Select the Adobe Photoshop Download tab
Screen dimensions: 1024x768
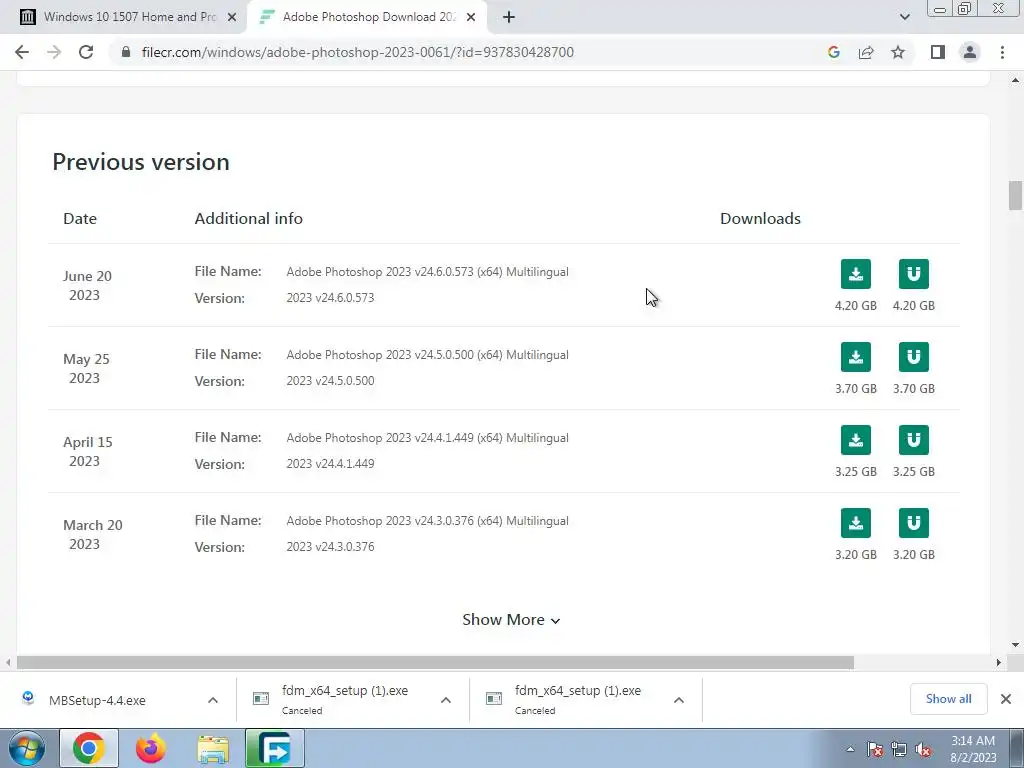[368, 17]
